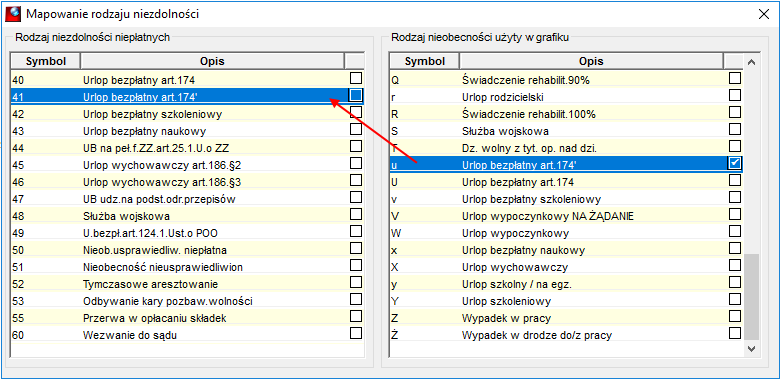This screenshot has height=379, width=780.
Task: Check box beside Wezwanie do sądu
Action: tap(356, 333)
